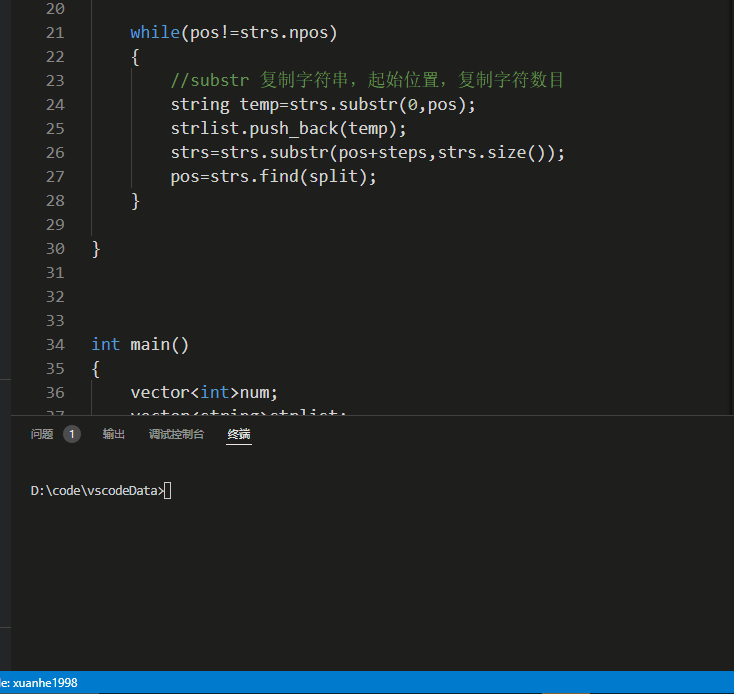Image resolution: width=734 pixels, height=694 pixels.
Task: Click 'vector<int>num;' on line 36
Action: click(204, 393)
